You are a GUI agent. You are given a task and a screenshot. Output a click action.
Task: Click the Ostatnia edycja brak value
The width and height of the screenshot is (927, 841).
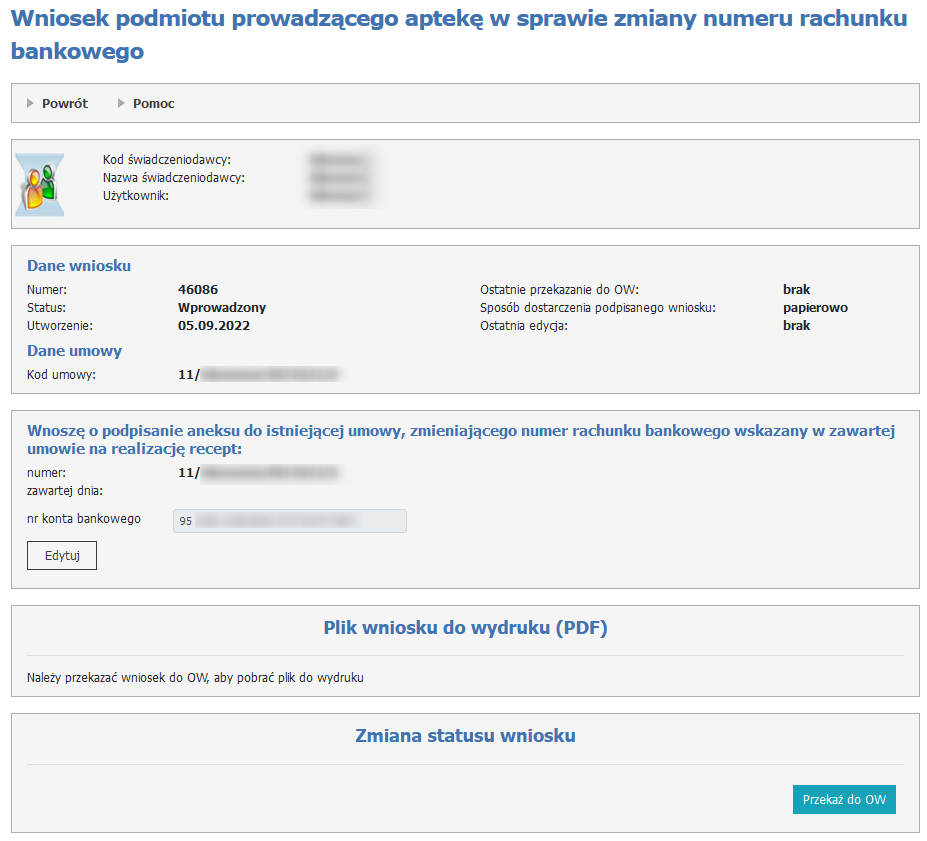[796, 326]
